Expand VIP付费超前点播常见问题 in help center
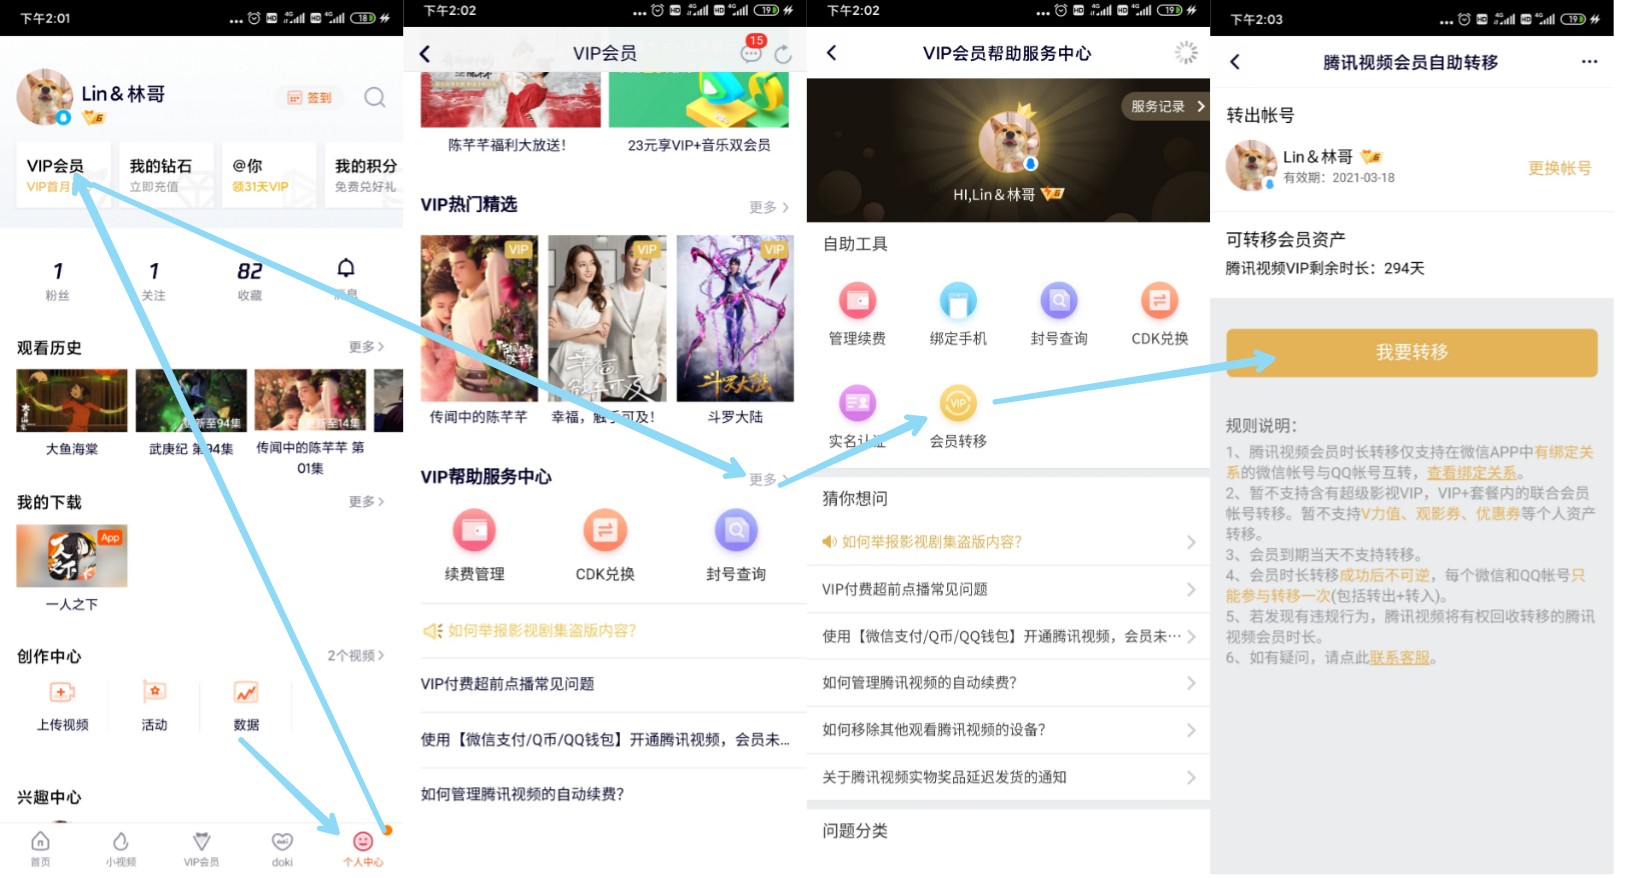The width and height of the screenshot is (1633, 878). [1008, 589]
